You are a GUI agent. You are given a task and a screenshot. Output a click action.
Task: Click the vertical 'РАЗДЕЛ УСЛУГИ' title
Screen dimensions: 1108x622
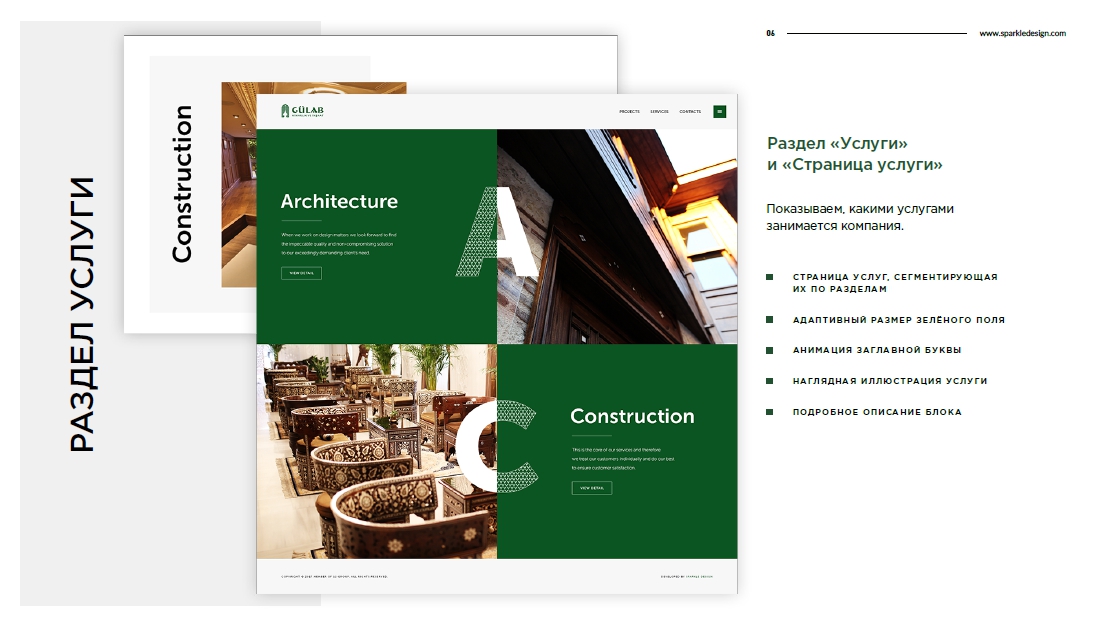tap(82, 315)
